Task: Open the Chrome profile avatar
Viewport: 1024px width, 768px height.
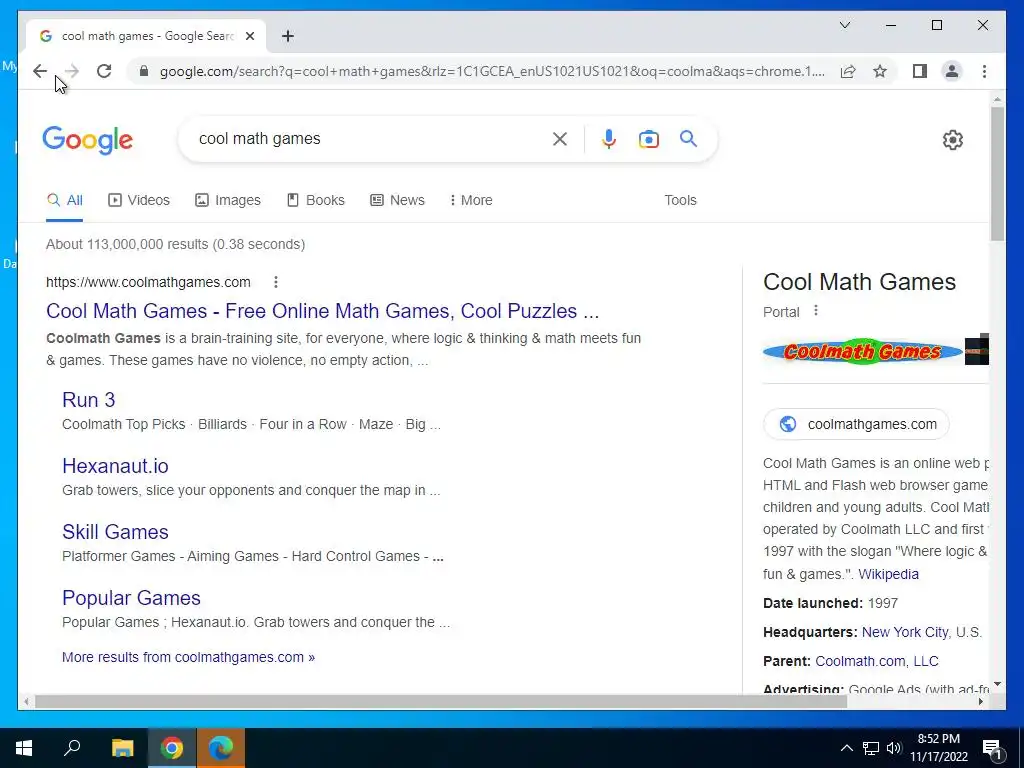Action: 952,71
